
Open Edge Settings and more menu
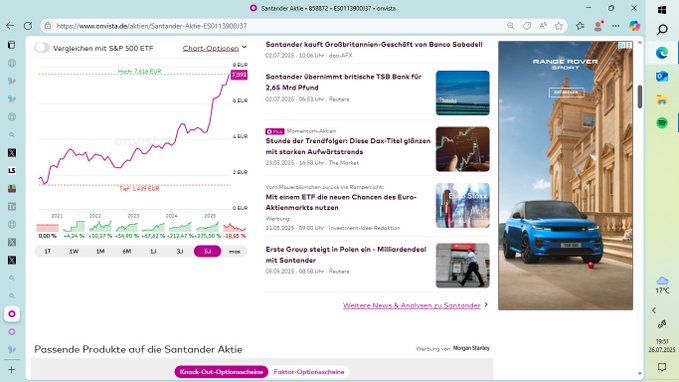pyautogui.click(x=615, y=26)
